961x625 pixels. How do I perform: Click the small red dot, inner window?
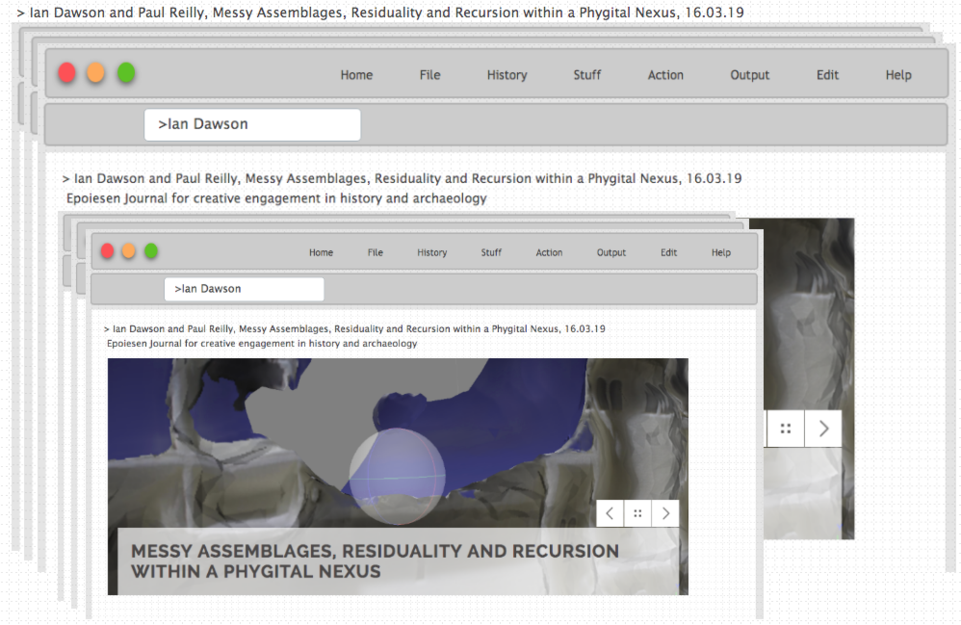pyautogui.click(x=107, y=251)
